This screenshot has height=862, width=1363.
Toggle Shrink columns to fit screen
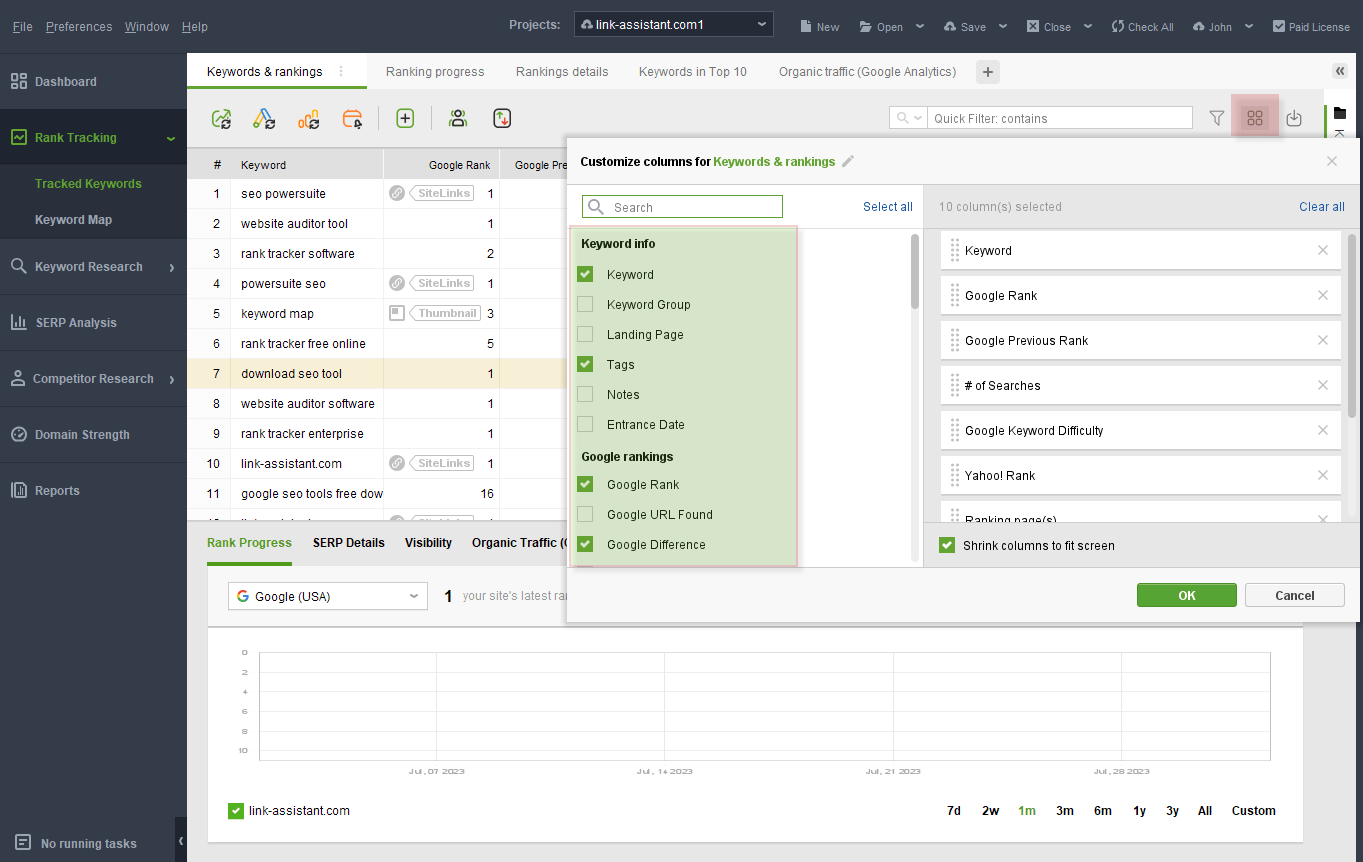click(x=946, y=545)
